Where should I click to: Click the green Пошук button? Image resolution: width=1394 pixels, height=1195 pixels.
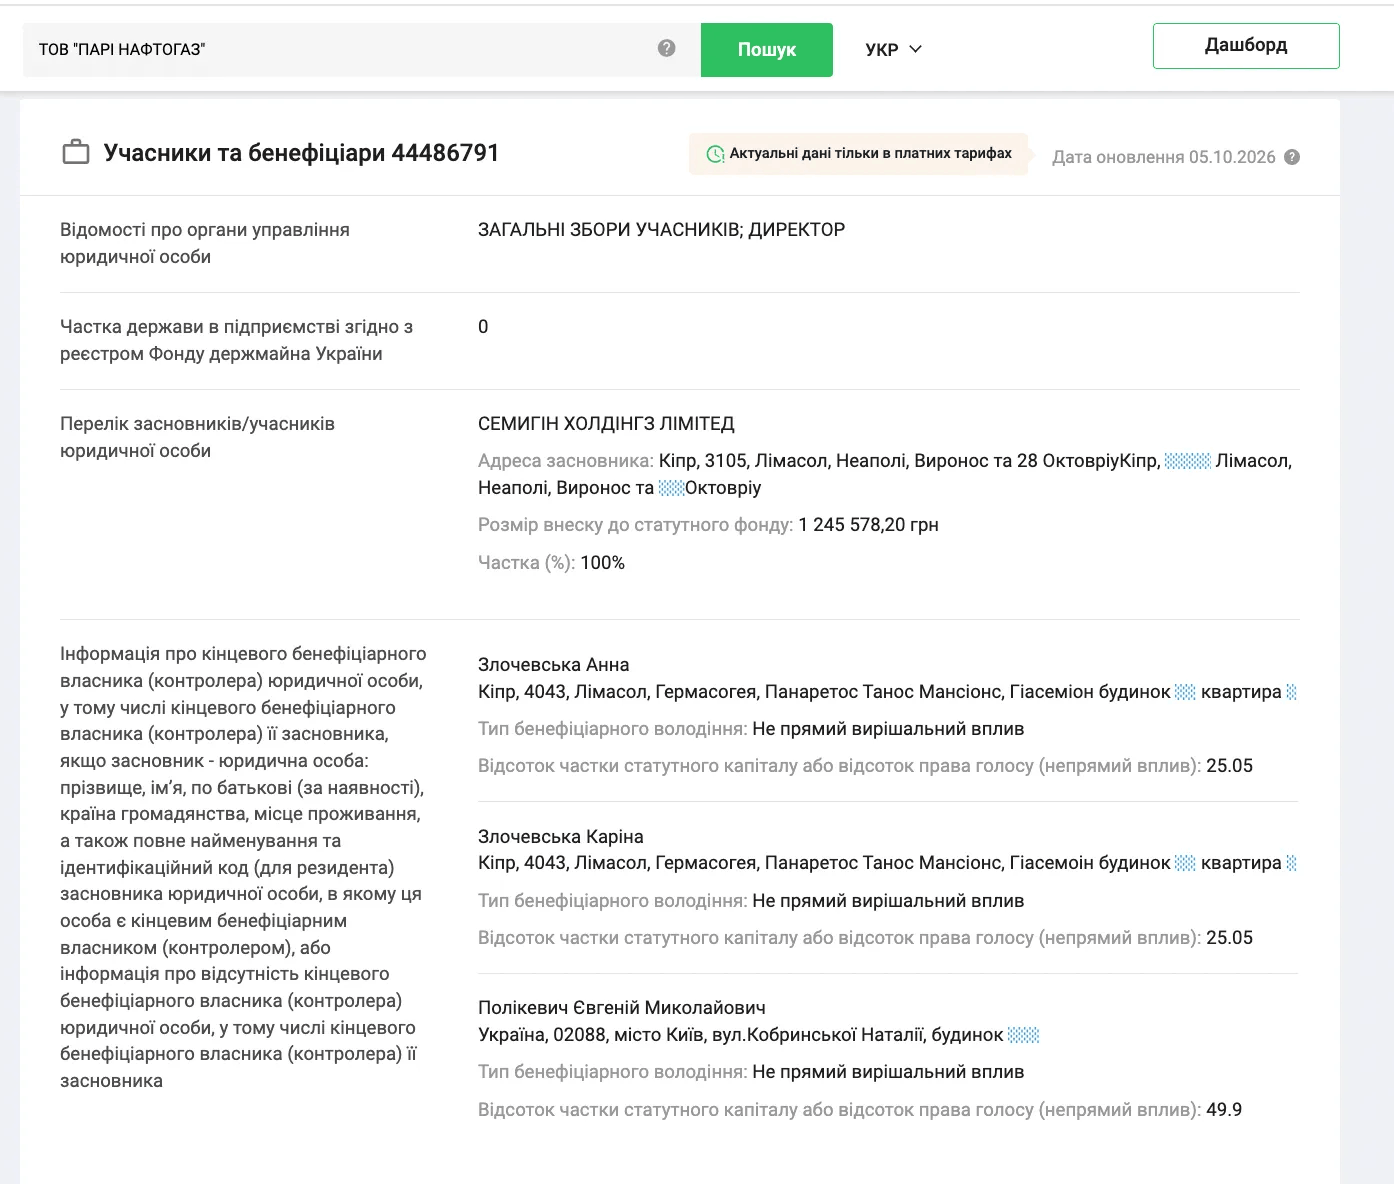pyautogui.click(x=767, y=50)
